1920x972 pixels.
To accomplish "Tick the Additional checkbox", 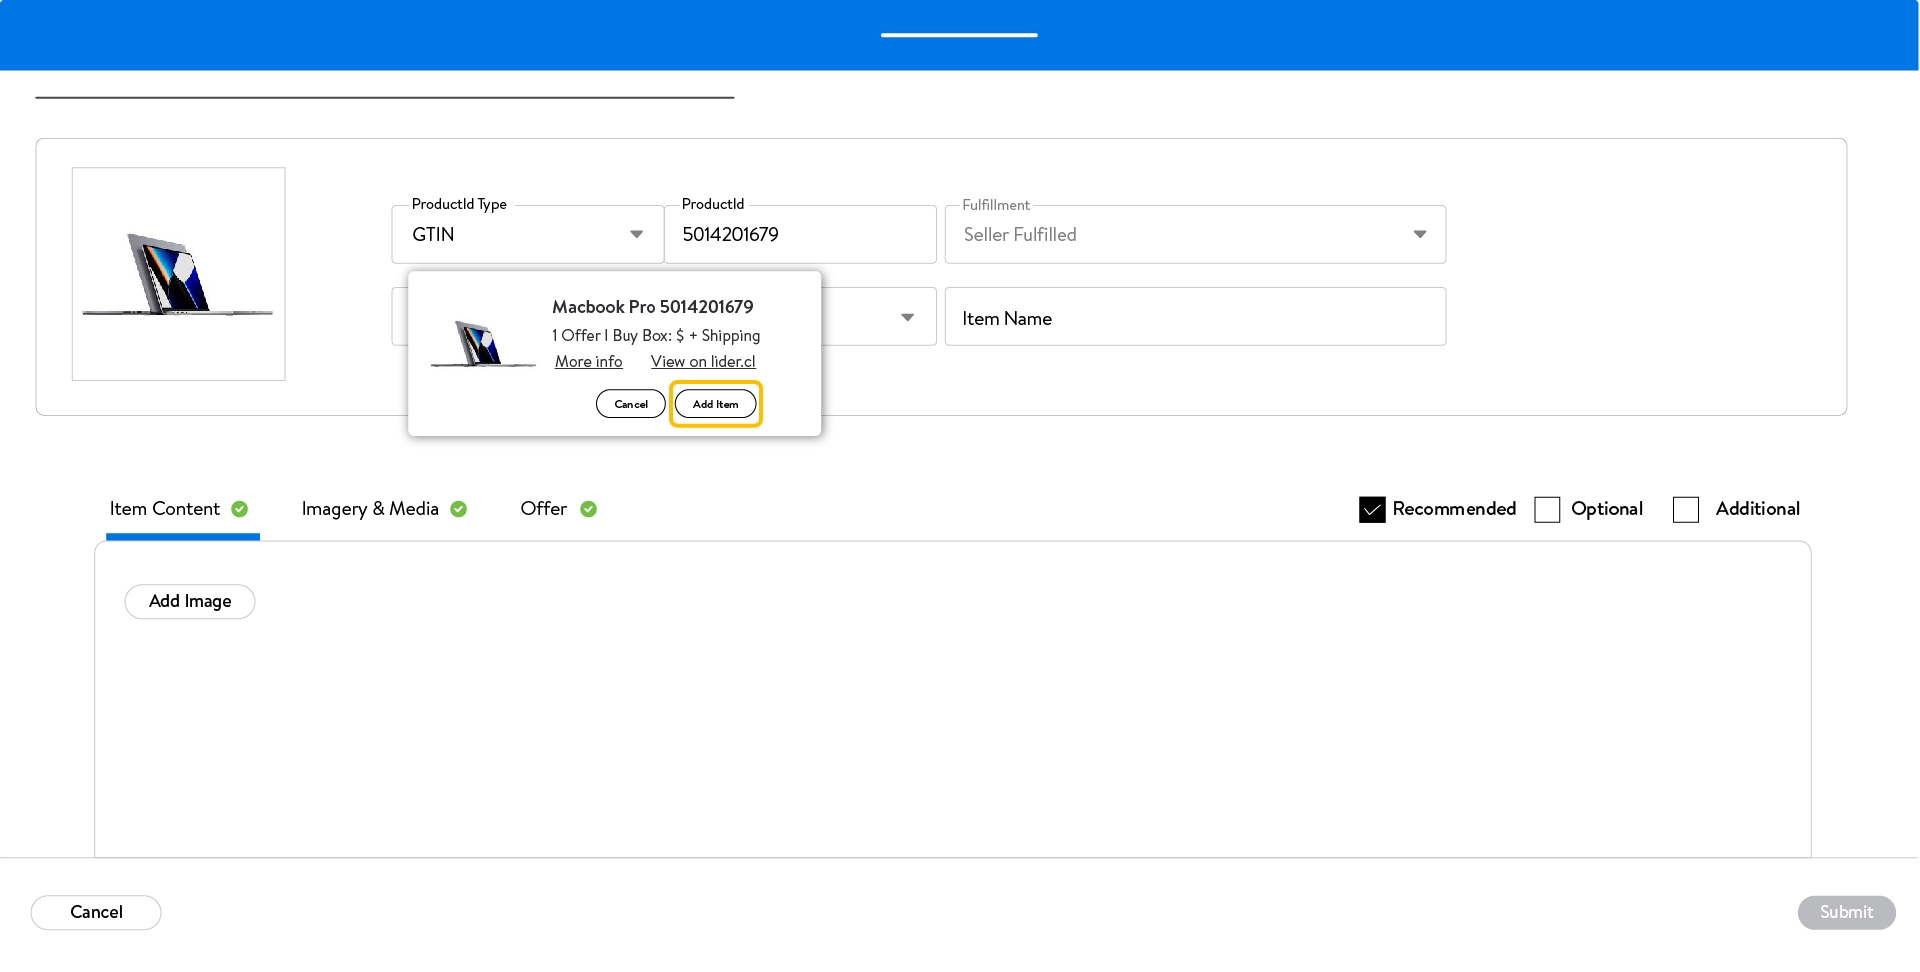I will 1686,510.
